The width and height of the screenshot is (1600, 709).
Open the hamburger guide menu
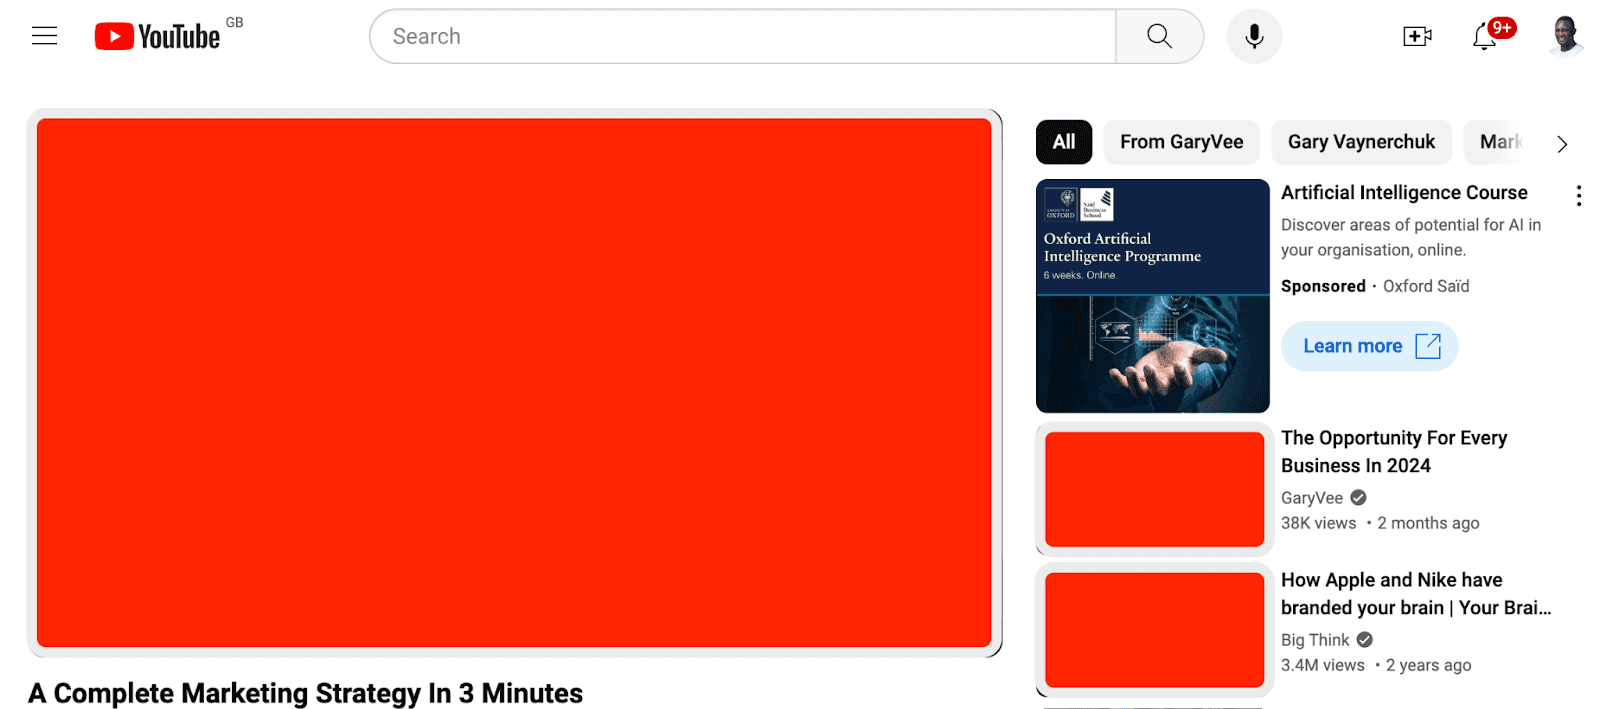pos(45,36)
